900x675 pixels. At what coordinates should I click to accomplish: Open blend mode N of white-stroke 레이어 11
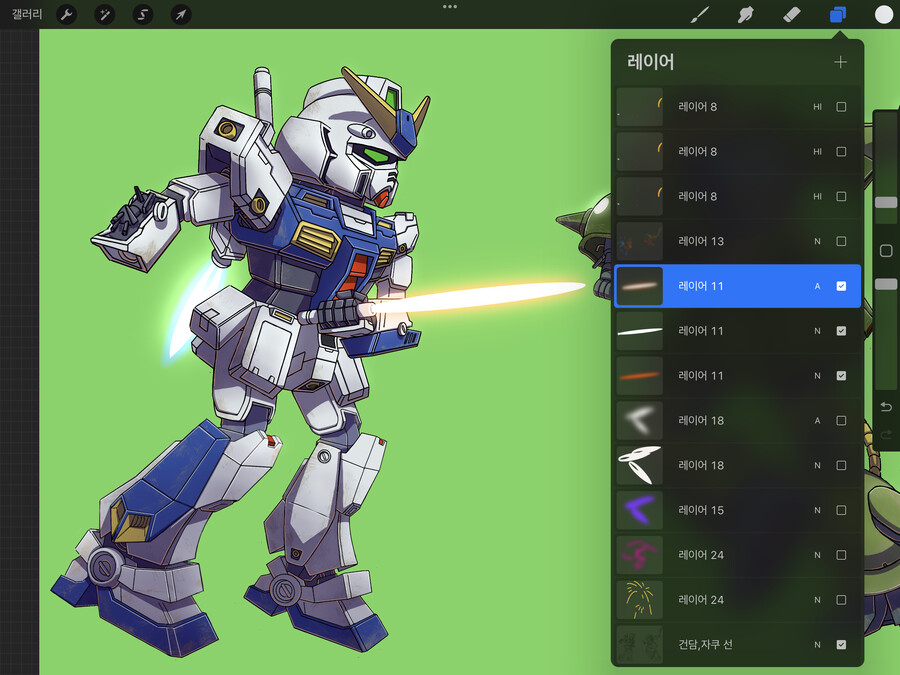(817, 331)
